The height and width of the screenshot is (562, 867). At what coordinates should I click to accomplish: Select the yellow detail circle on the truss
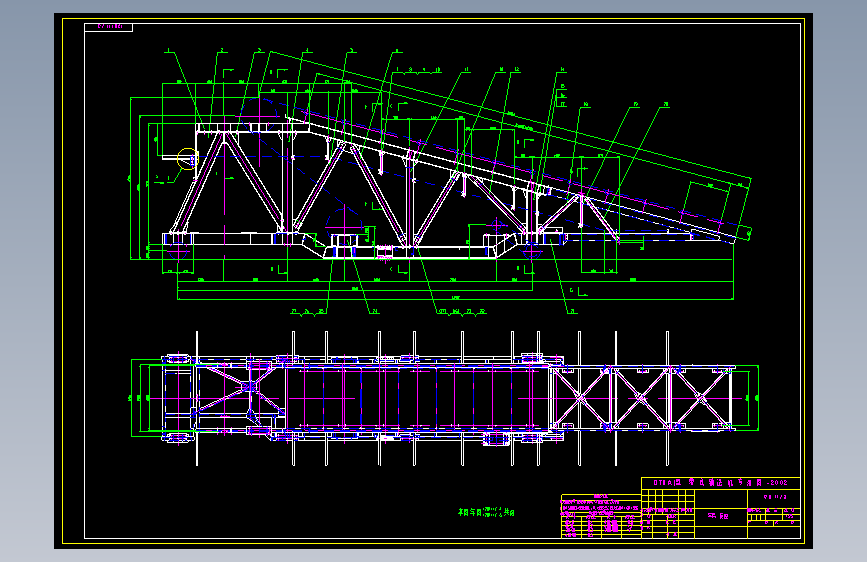point(187,159)
